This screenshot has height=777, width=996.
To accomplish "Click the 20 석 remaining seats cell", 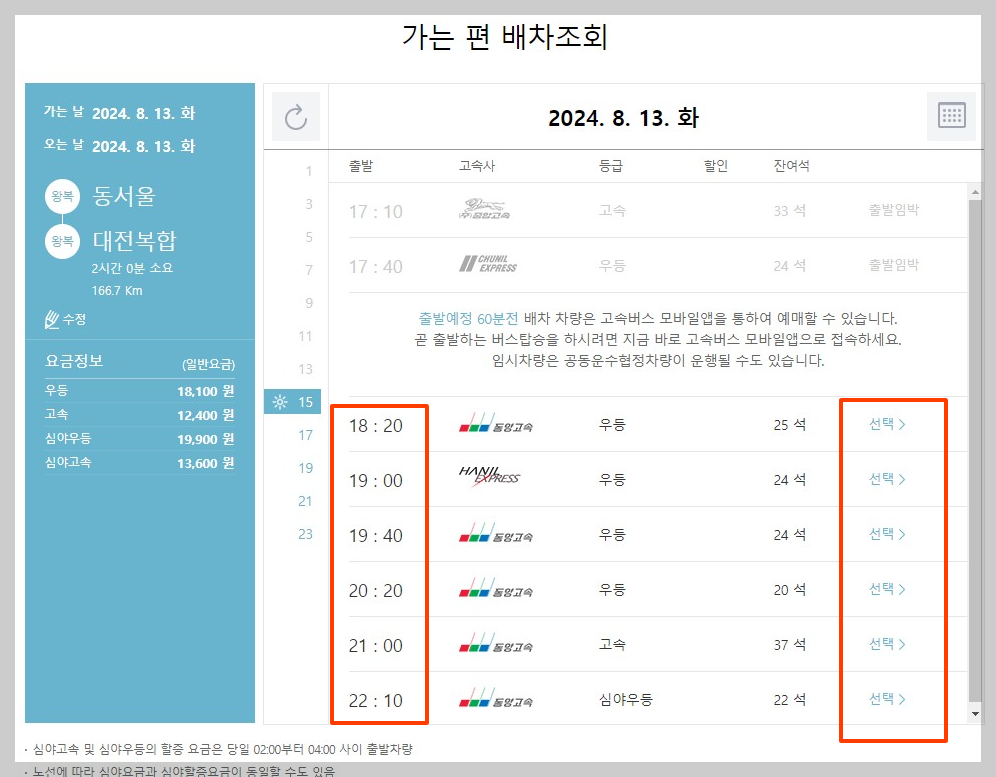I will (790, 590).
